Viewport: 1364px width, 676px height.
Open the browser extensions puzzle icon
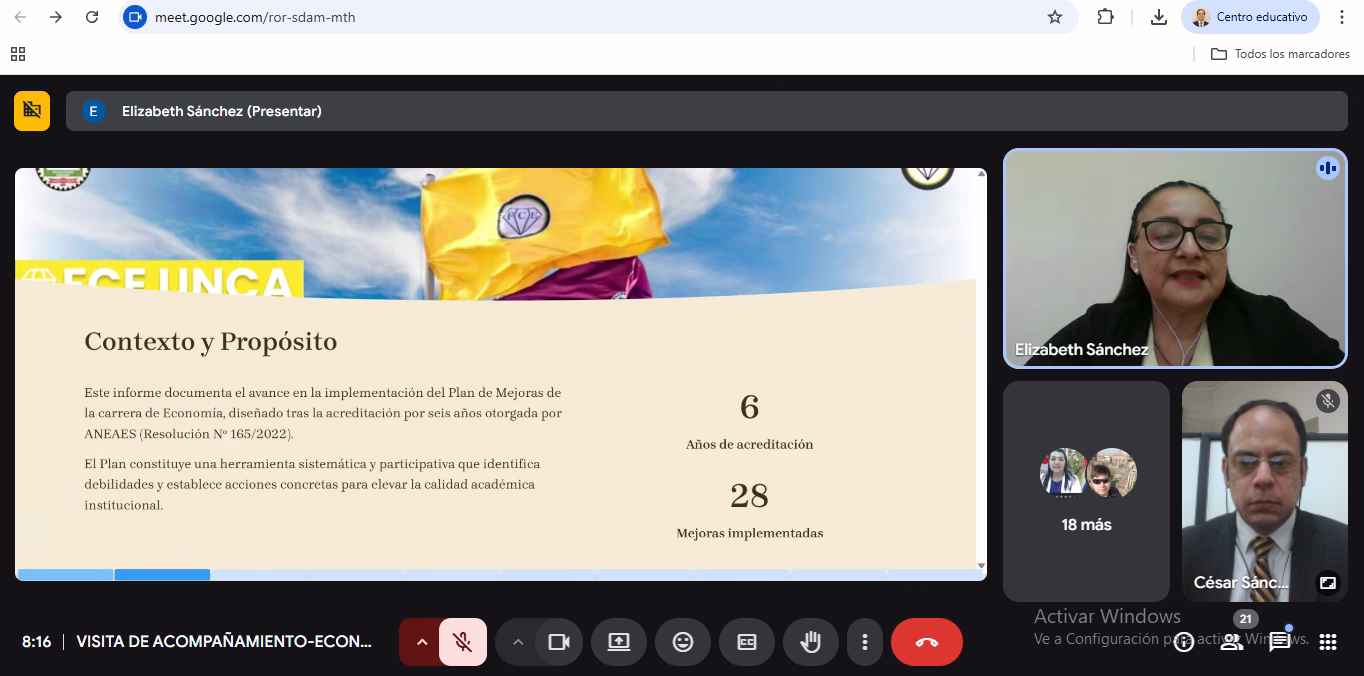coord(1105,17)
